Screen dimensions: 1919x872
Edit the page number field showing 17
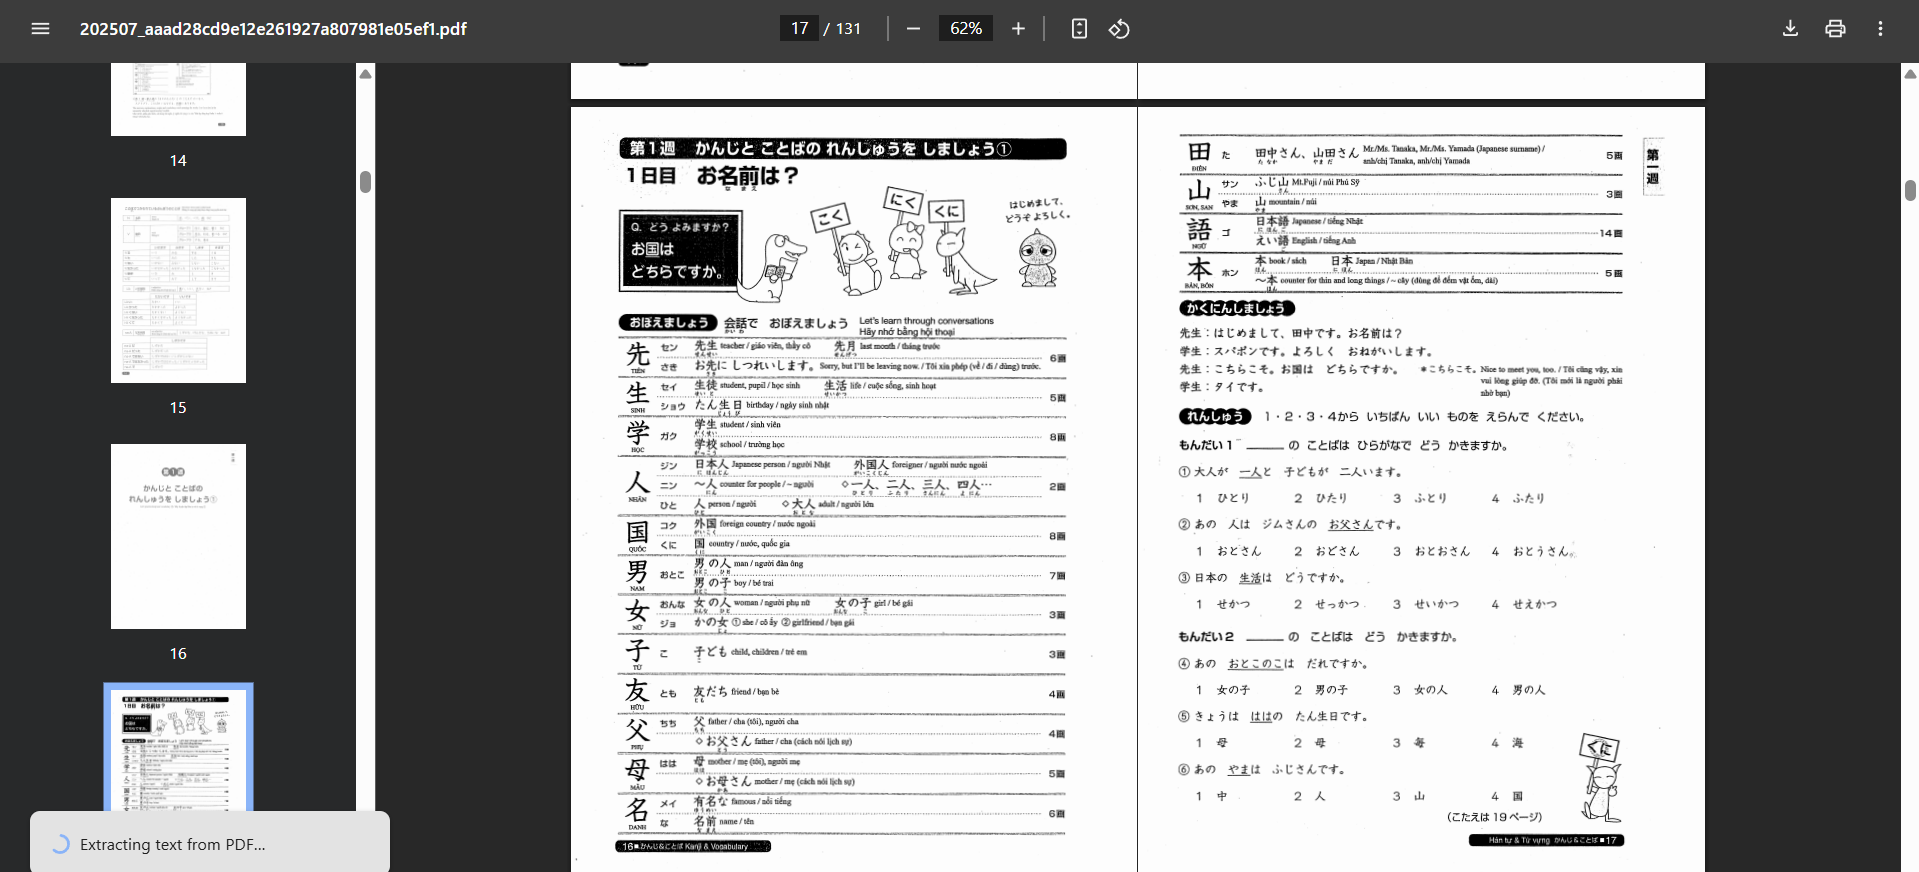pos(799,29)
